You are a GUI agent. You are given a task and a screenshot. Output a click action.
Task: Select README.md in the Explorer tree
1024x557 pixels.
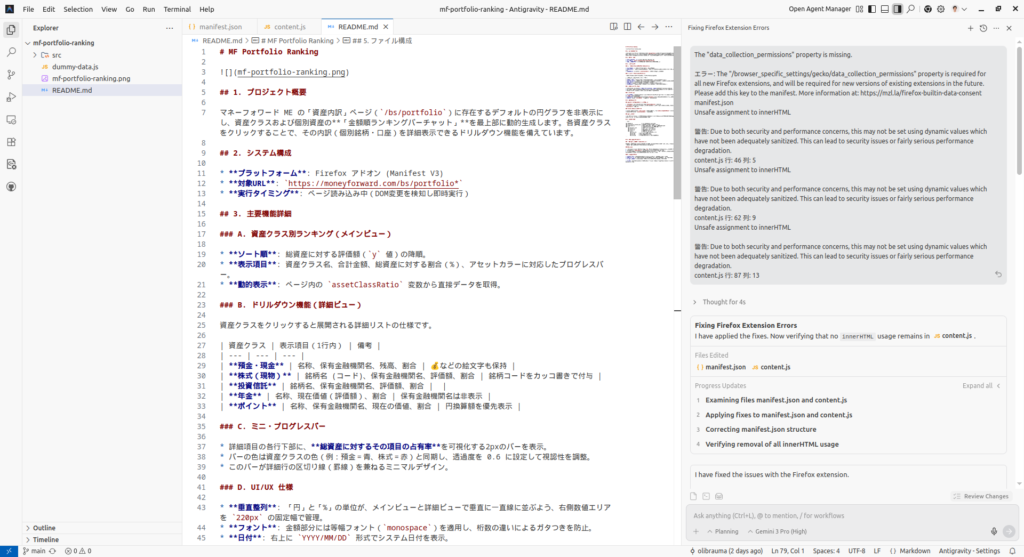(x=102, y=90)
